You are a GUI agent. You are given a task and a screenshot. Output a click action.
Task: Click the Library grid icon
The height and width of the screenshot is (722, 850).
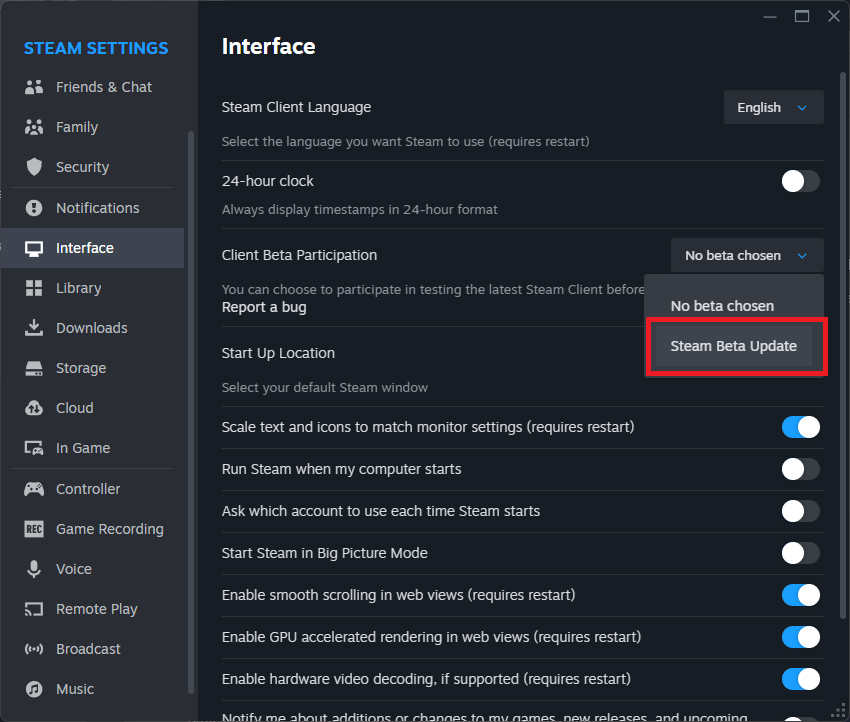point(34,288)
